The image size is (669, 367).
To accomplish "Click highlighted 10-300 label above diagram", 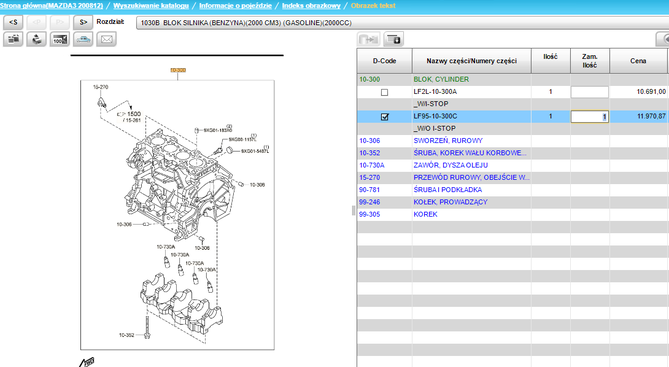I will [x=178, y=70].
